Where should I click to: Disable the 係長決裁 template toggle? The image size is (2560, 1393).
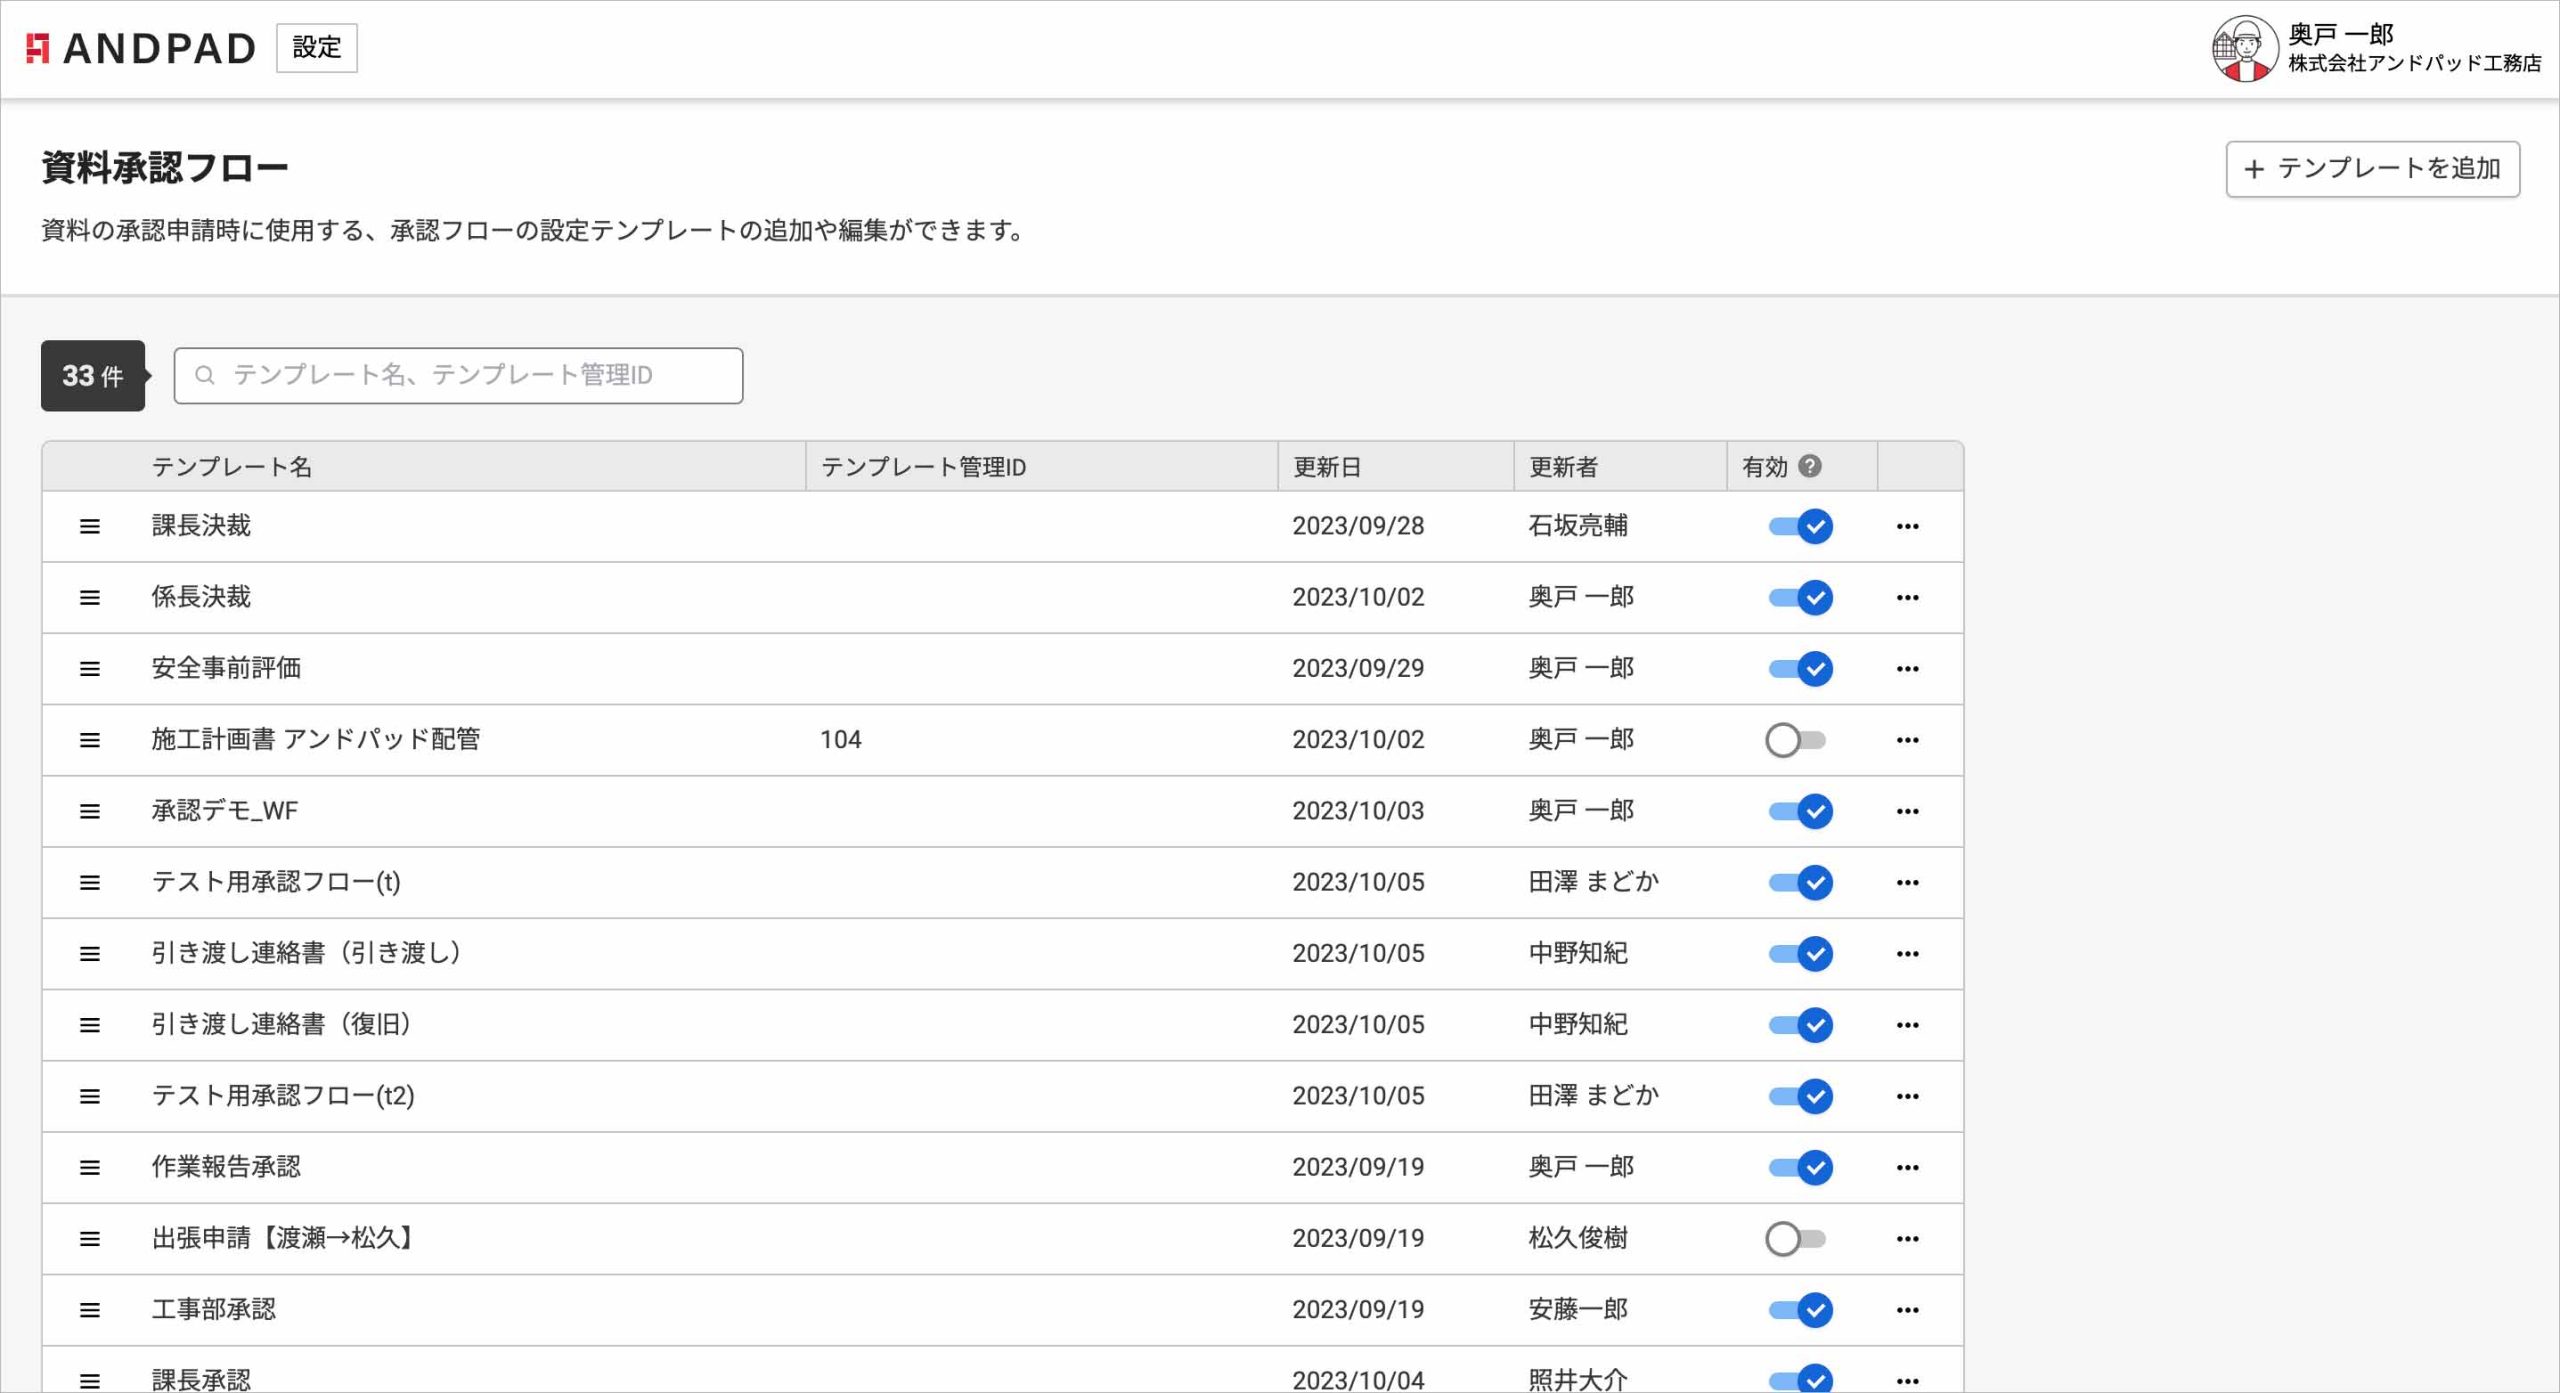point(1800,597)
